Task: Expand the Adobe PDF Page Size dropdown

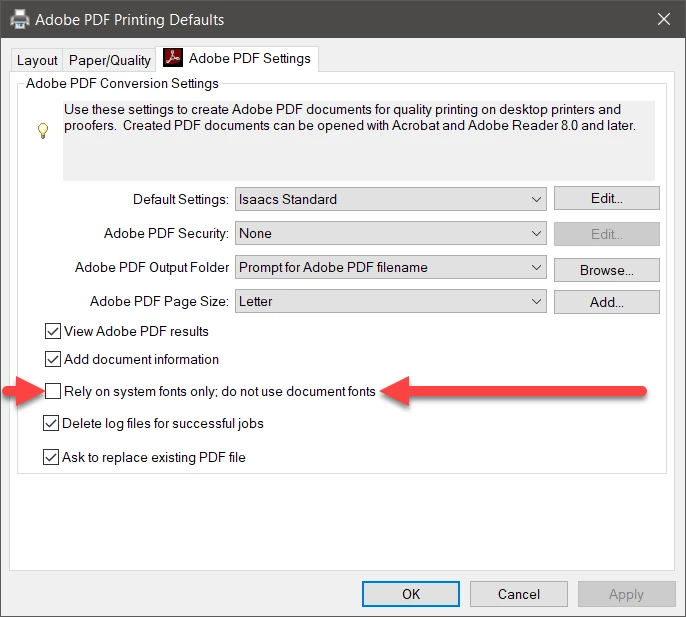Action: pos(390,301)
